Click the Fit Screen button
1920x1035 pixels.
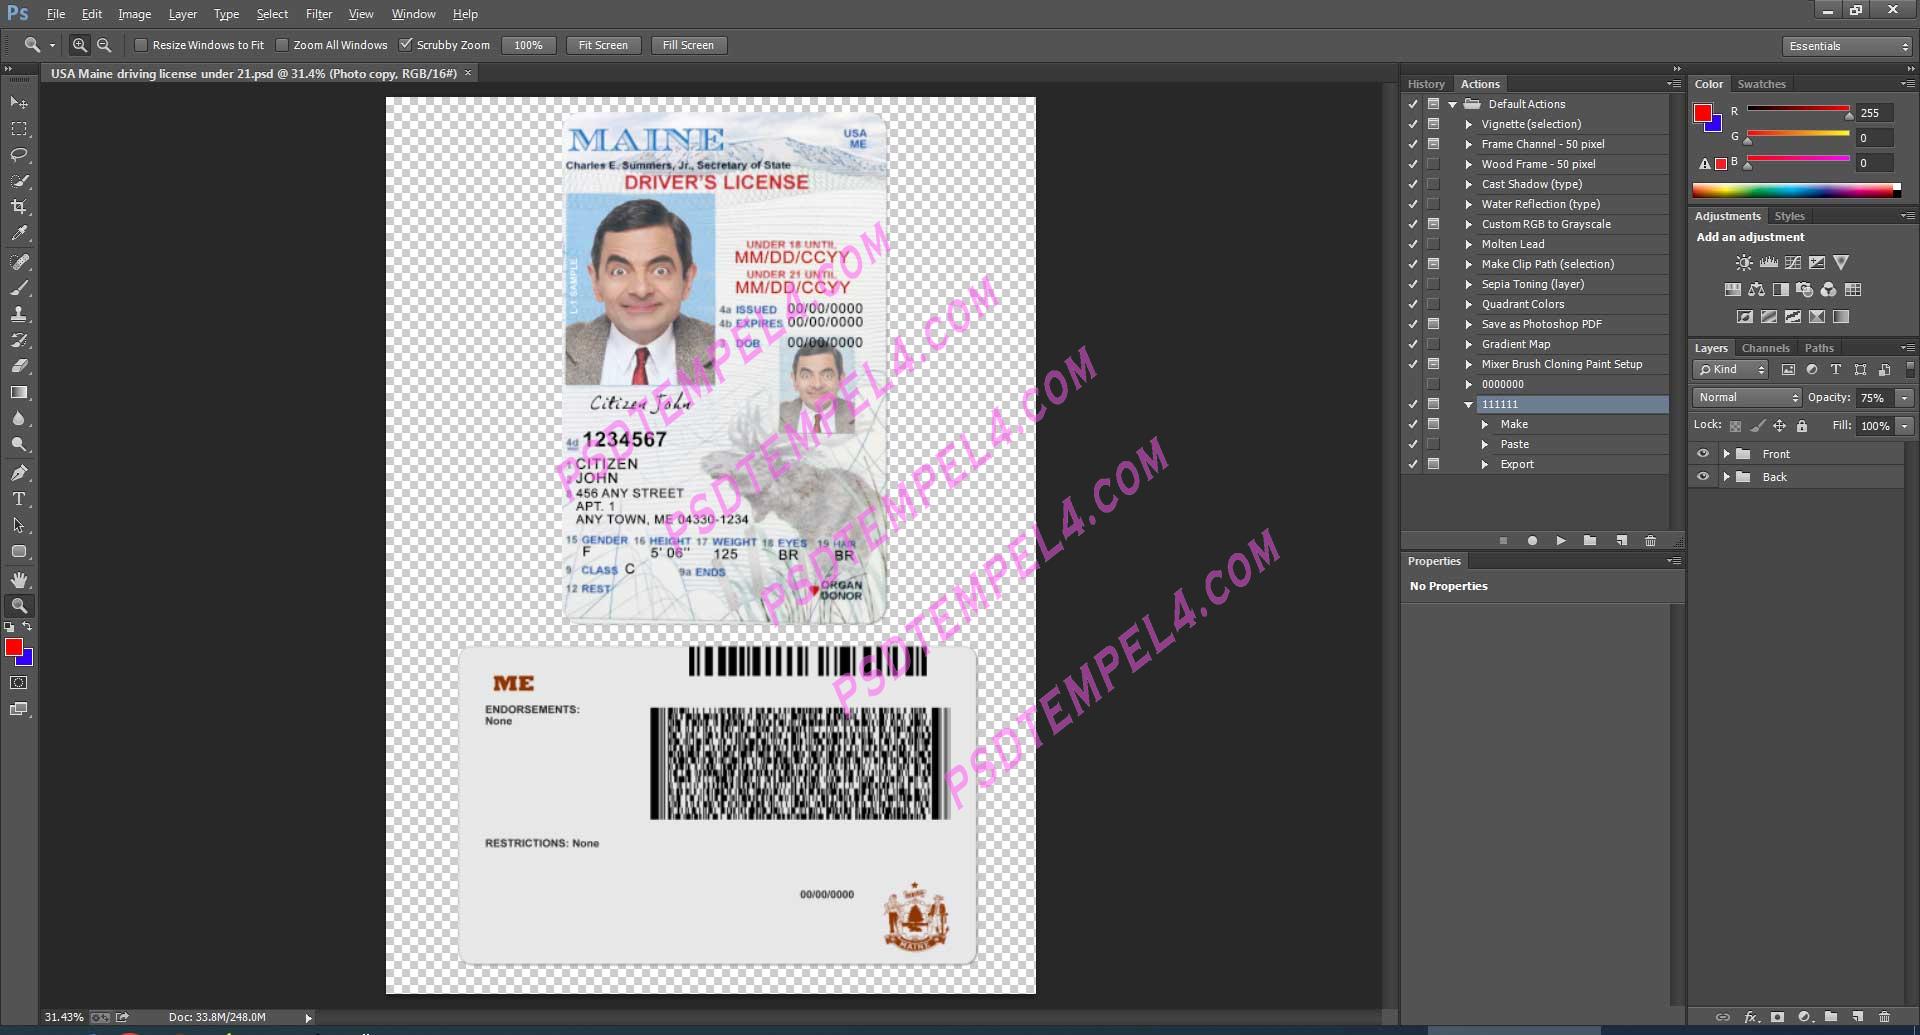click(603, 45)
